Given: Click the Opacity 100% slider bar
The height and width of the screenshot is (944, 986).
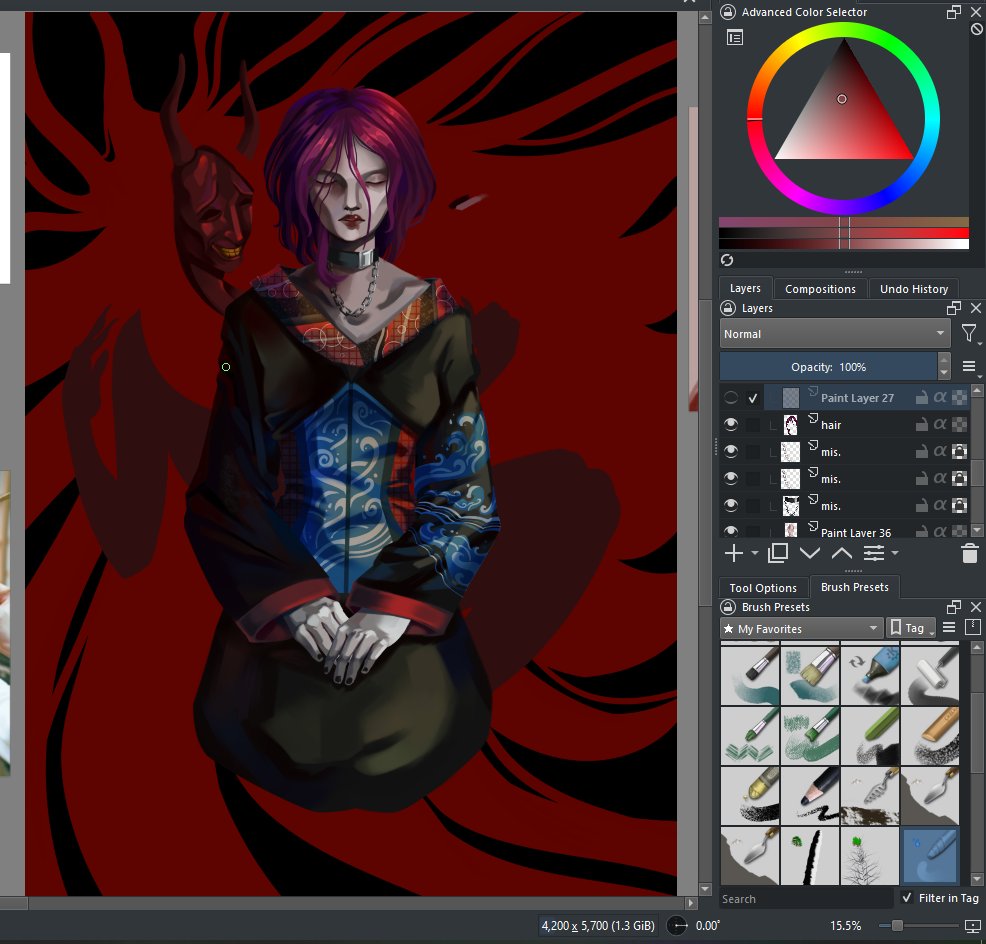Looking at the screenshot, I should (x=828, y=367).
